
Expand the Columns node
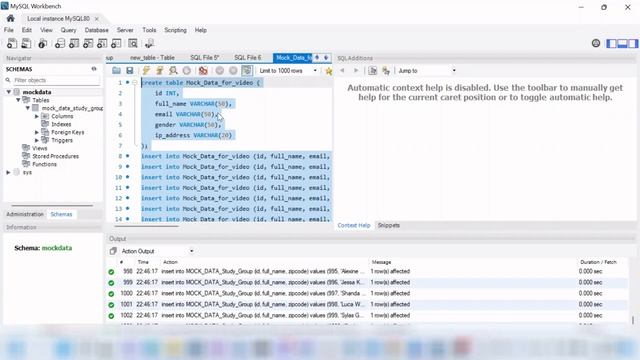point(37,116)
